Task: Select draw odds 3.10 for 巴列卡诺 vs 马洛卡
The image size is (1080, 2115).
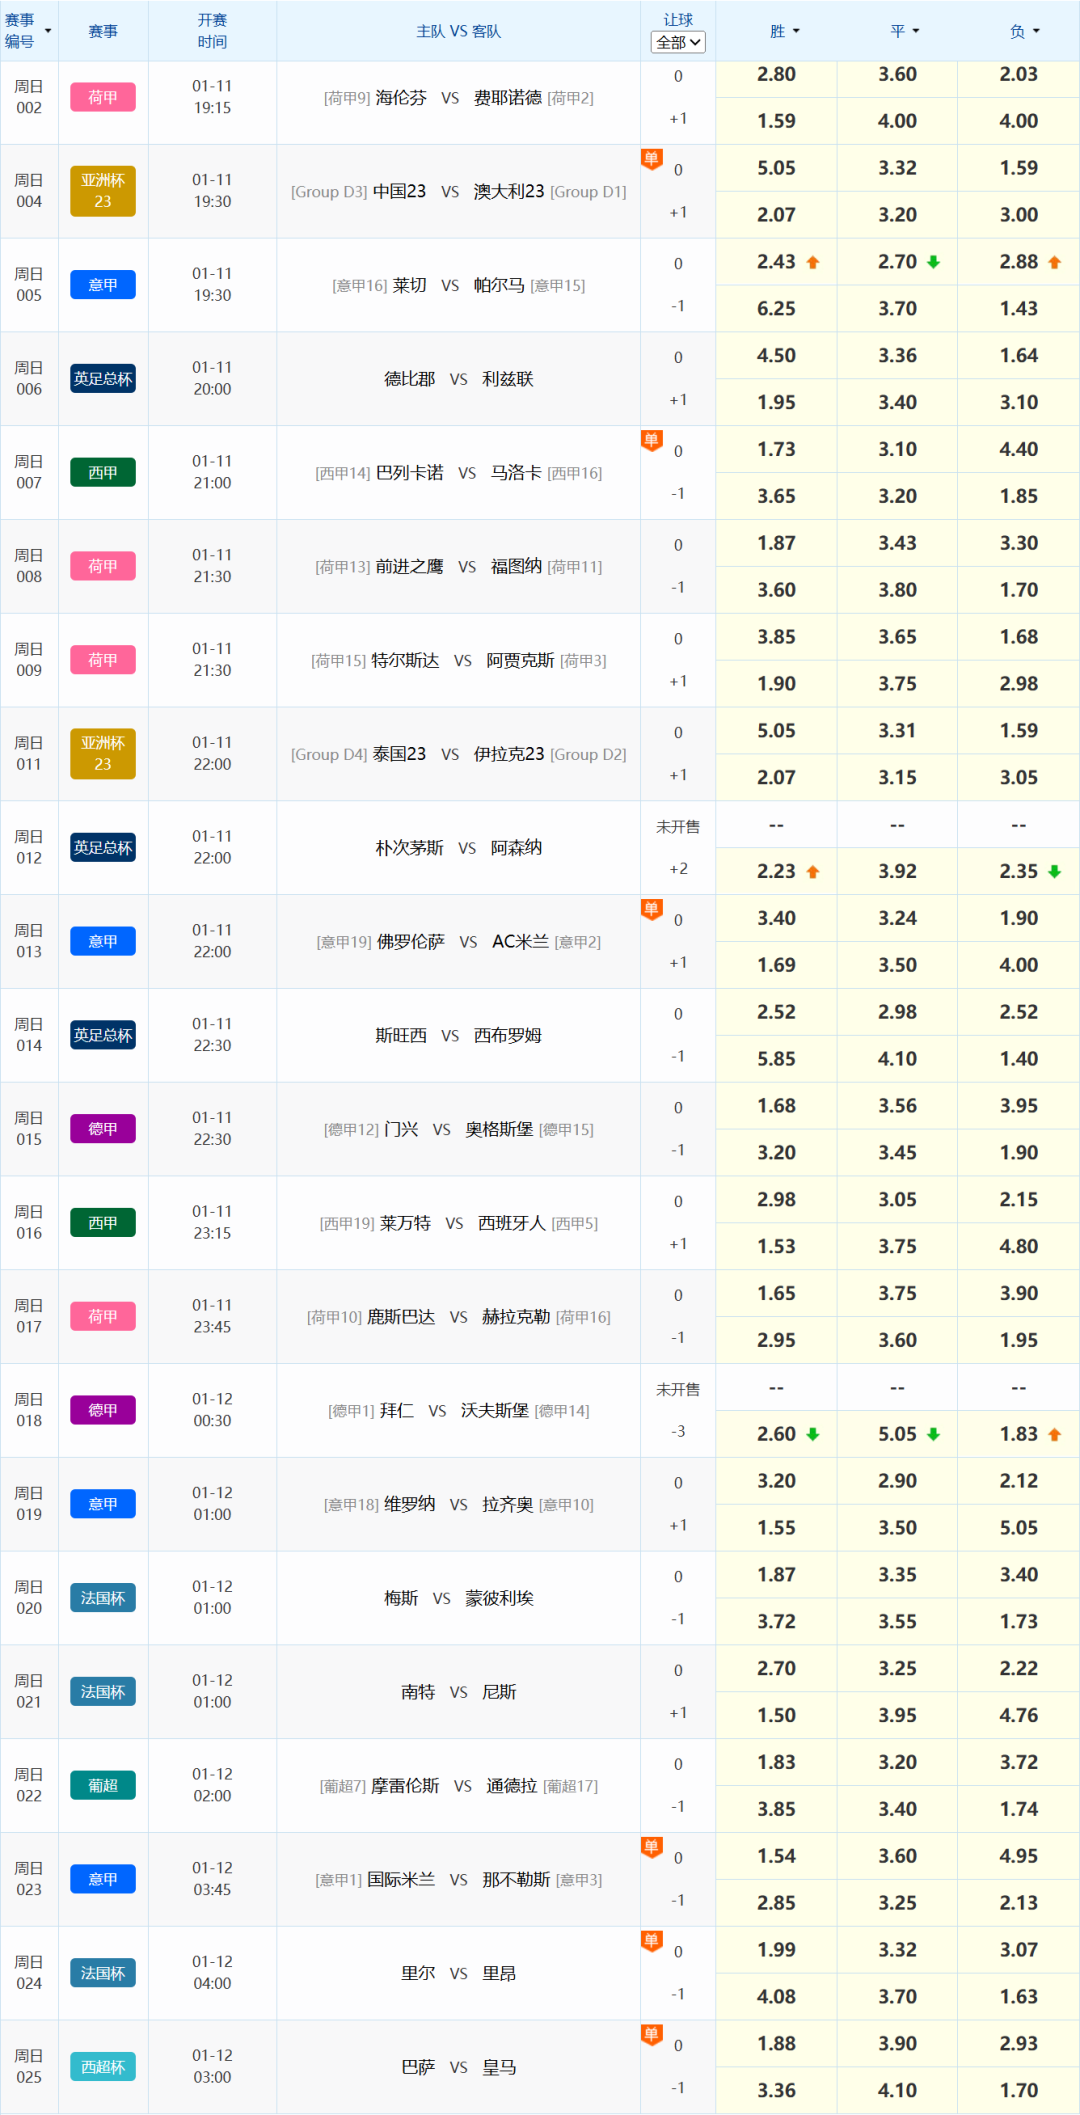Action: tap(897, 450)
